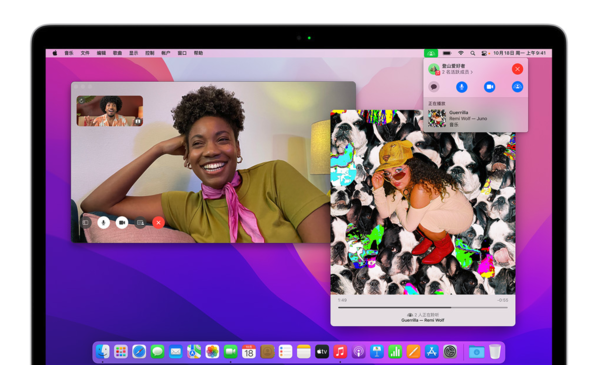Open the Apple menu
Screen dimensions: 600x365
tap(55, 53)
